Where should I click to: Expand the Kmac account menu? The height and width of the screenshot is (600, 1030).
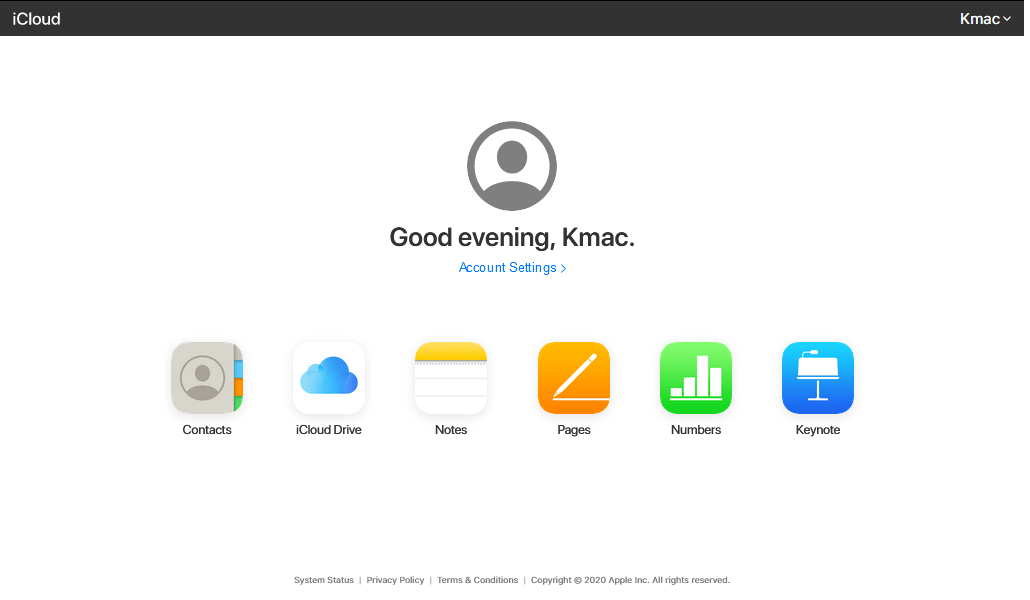(984, 18)
